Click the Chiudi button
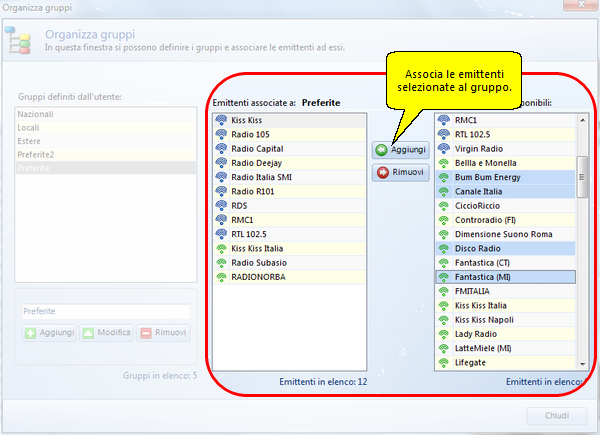Image resolution: width=600 pixels, height=435 pixels. click(x=556, y=415)
